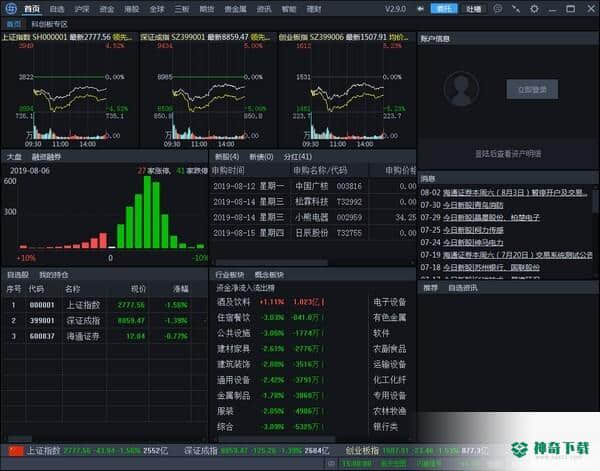Sort watchlist by 现价 column header
This screenshot has height=471, width=600.
(x=138, y=289)
